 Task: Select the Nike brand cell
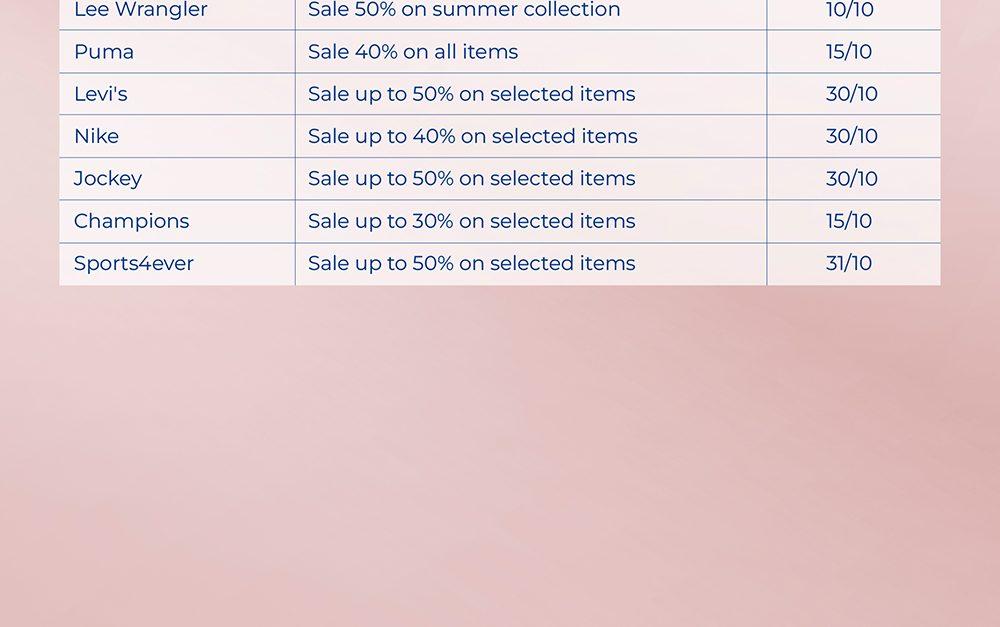pos(97,136)
